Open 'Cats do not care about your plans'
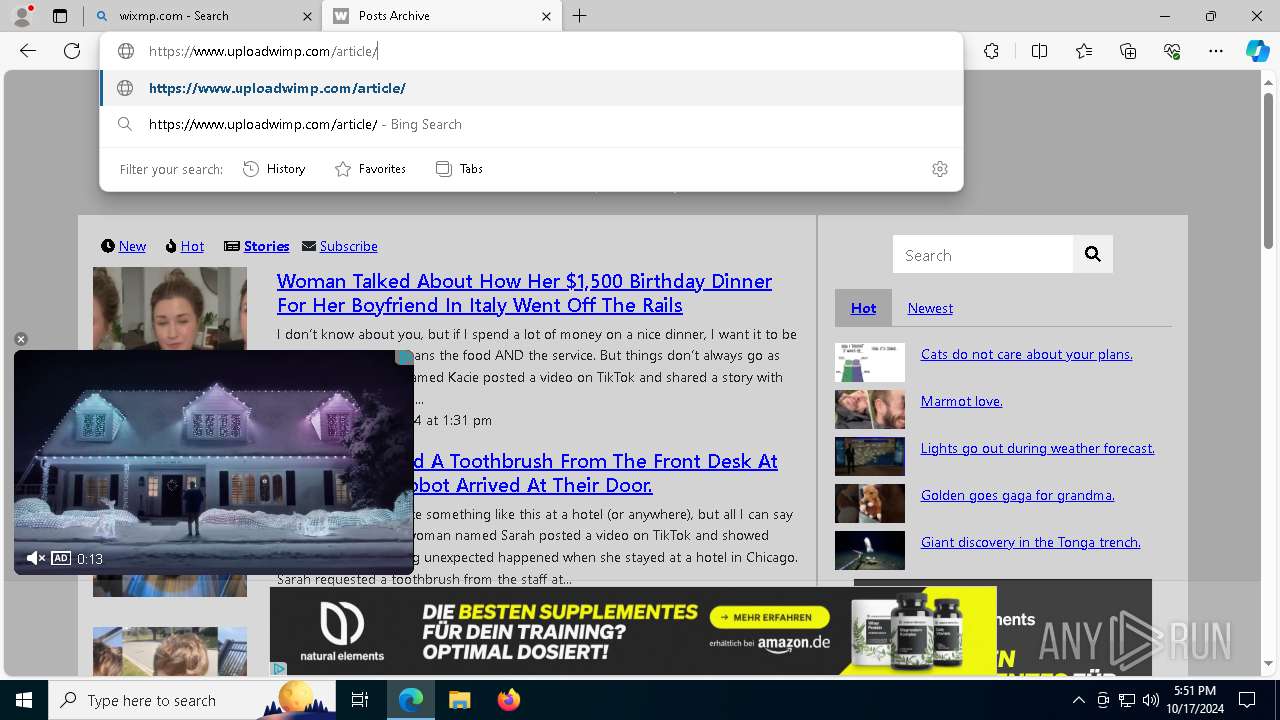 [1026, 354]
